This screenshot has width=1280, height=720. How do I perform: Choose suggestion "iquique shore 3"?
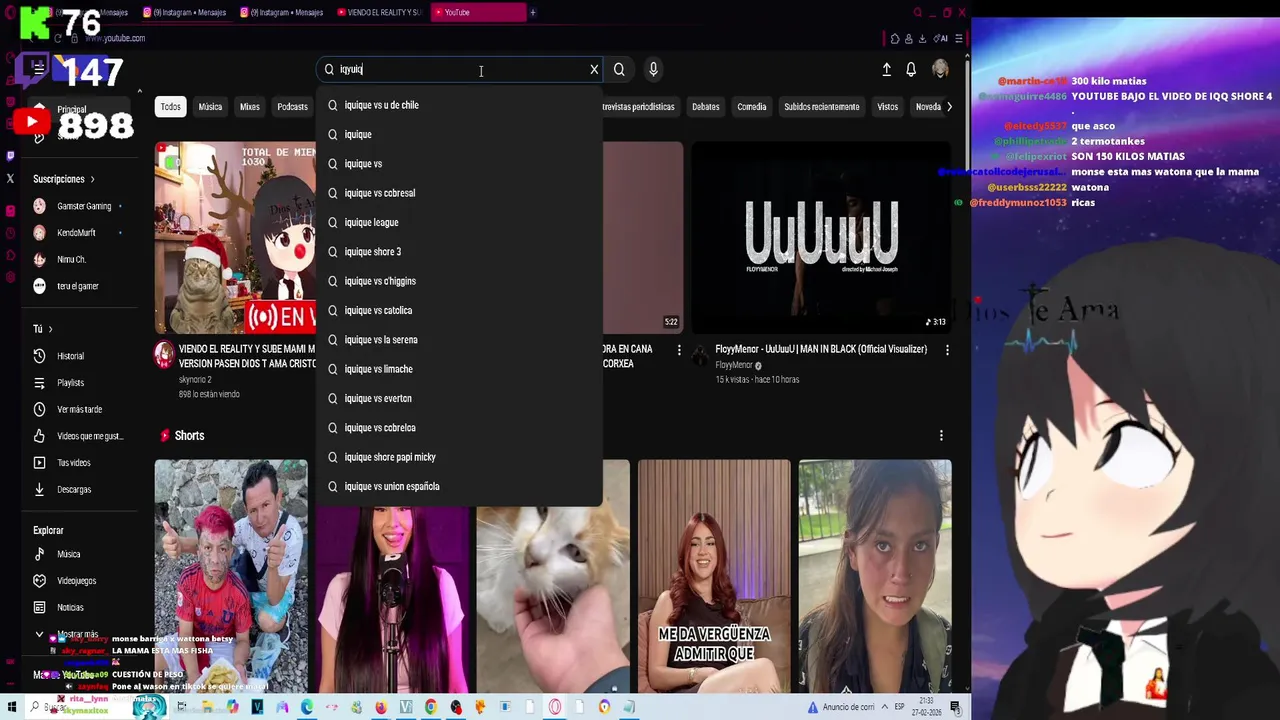[459, 252]
